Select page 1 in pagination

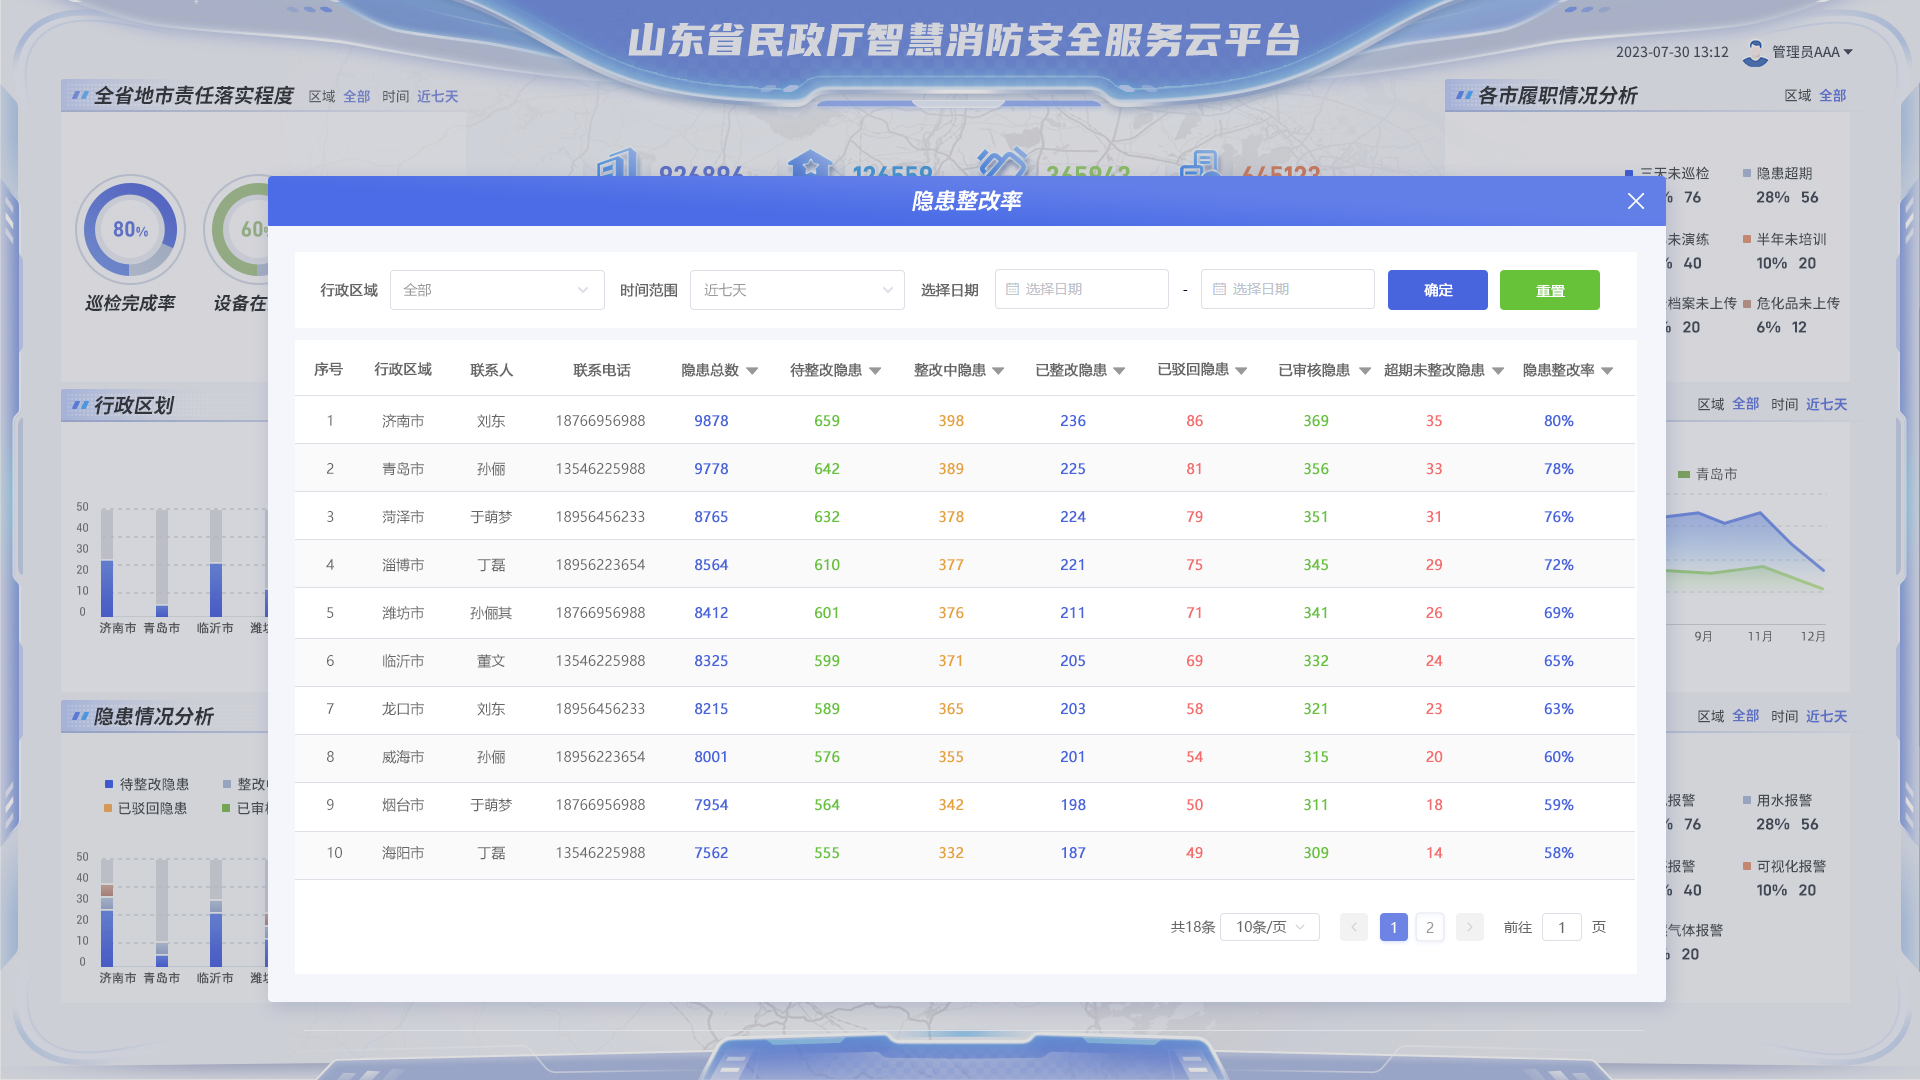click(1393, 927)
